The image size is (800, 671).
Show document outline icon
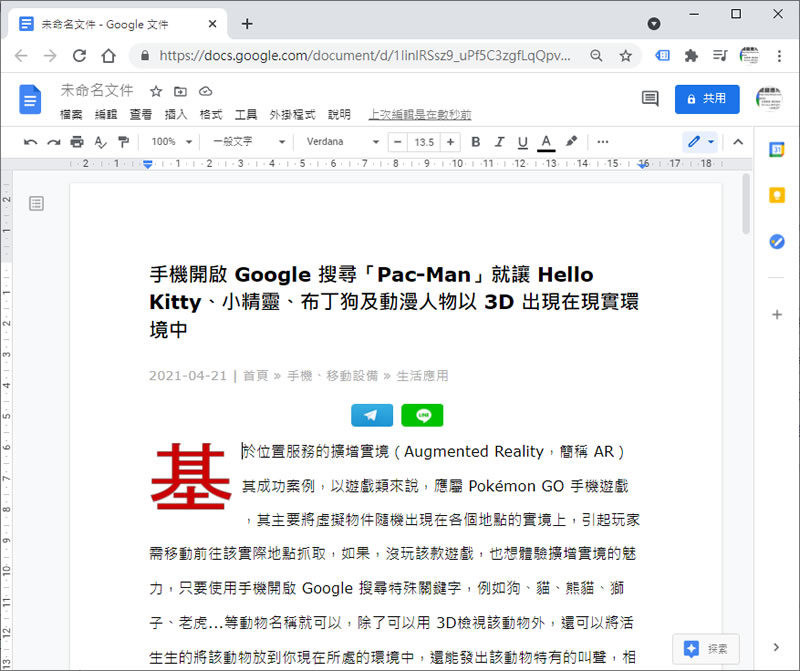(x=37, y=204)
